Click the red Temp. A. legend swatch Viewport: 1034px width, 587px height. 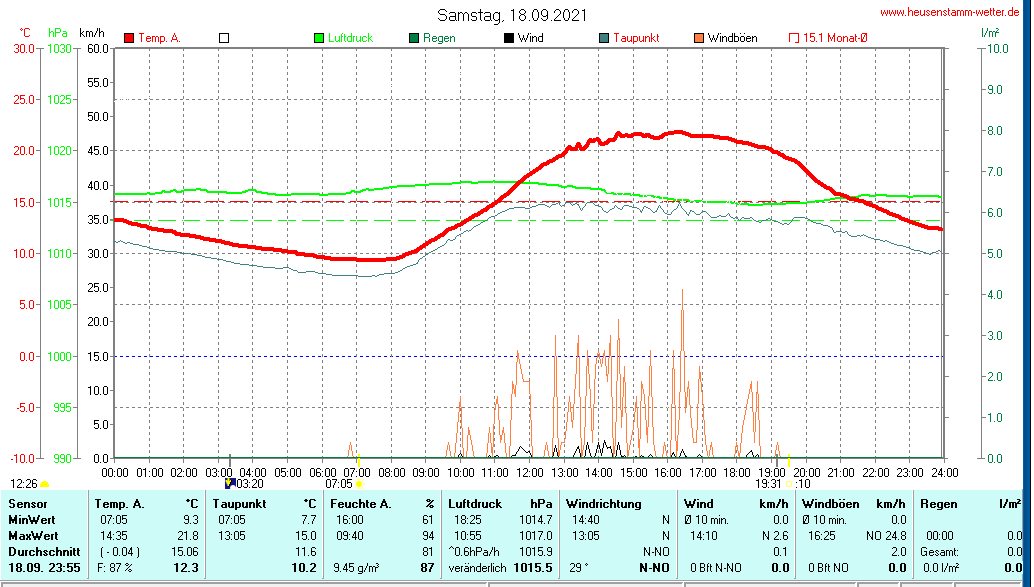(x=129, y=38)
